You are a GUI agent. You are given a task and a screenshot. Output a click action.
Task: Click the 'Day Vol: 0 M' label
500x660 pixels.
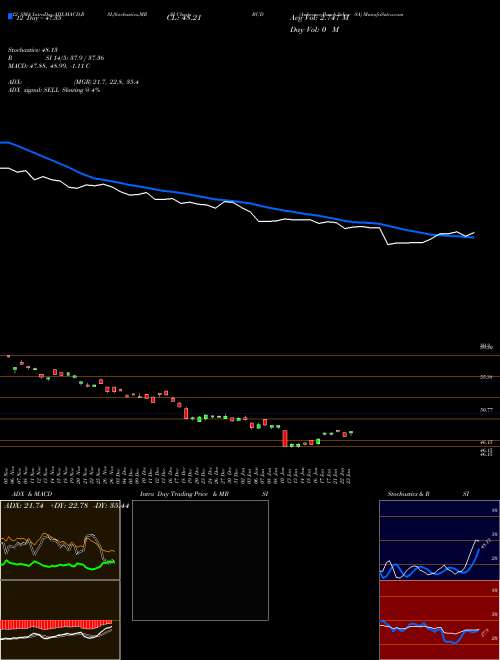point(314,30)
